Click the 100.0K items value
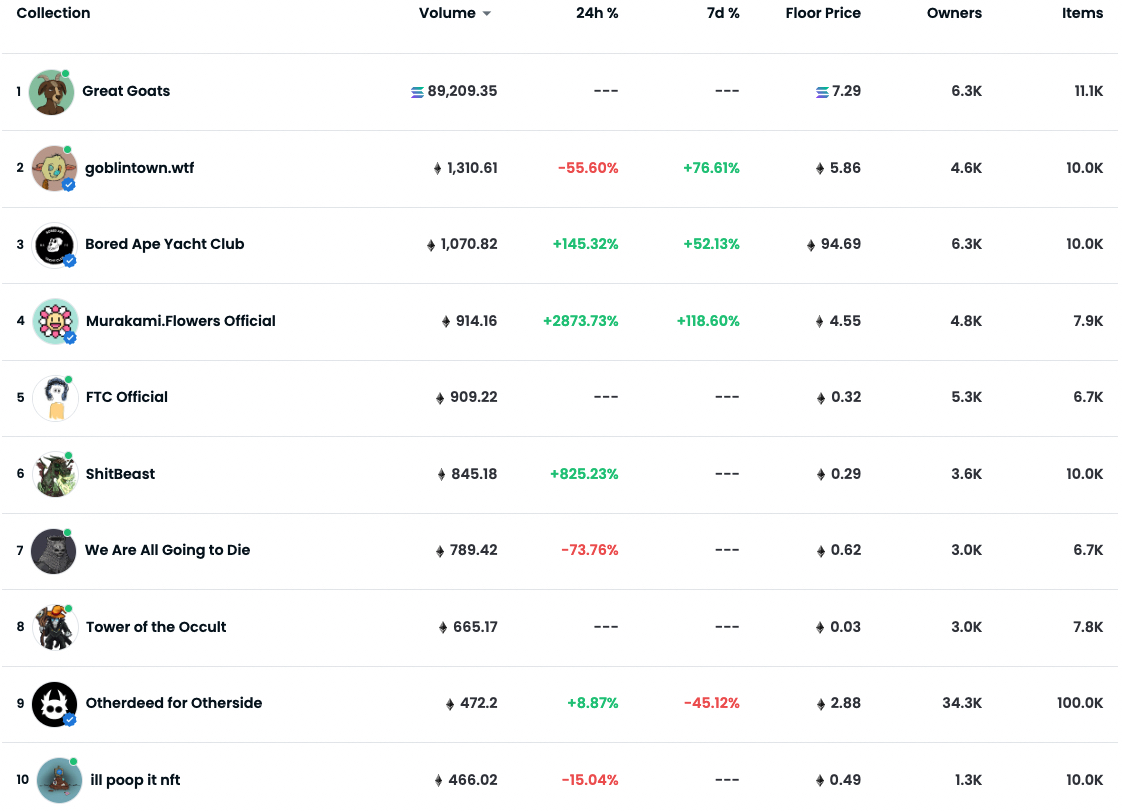The image size is (1122, 811). [1080, 703]
